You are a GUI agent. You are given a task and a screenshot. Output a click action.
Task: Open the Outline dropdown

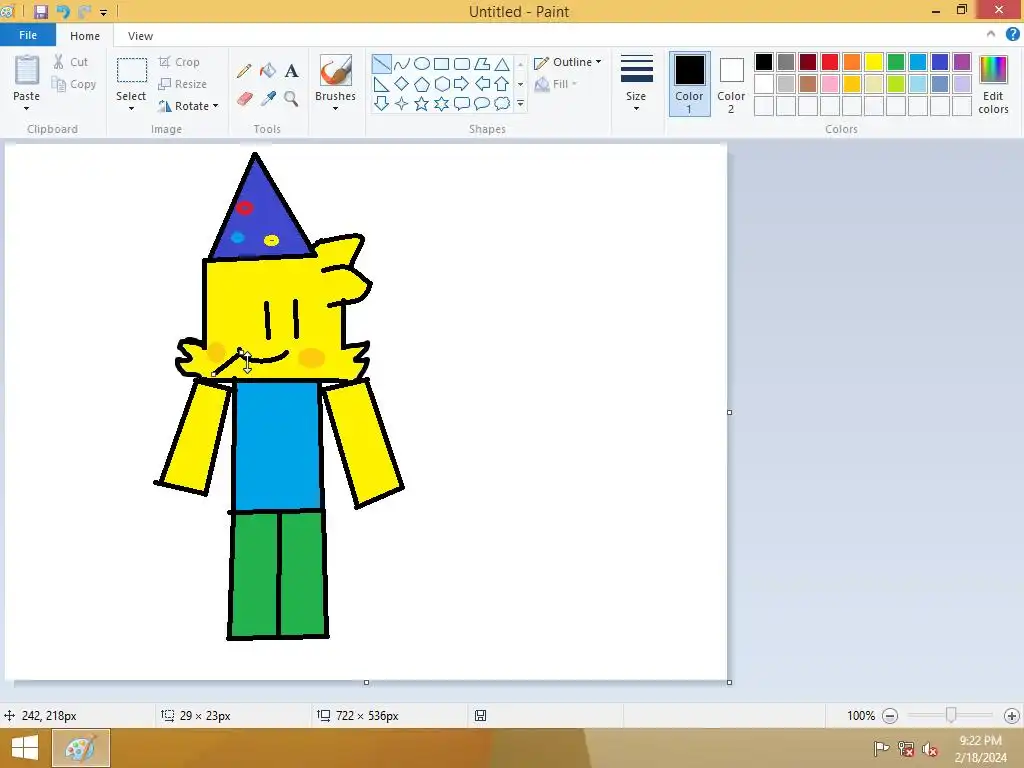tap(568, 62)
